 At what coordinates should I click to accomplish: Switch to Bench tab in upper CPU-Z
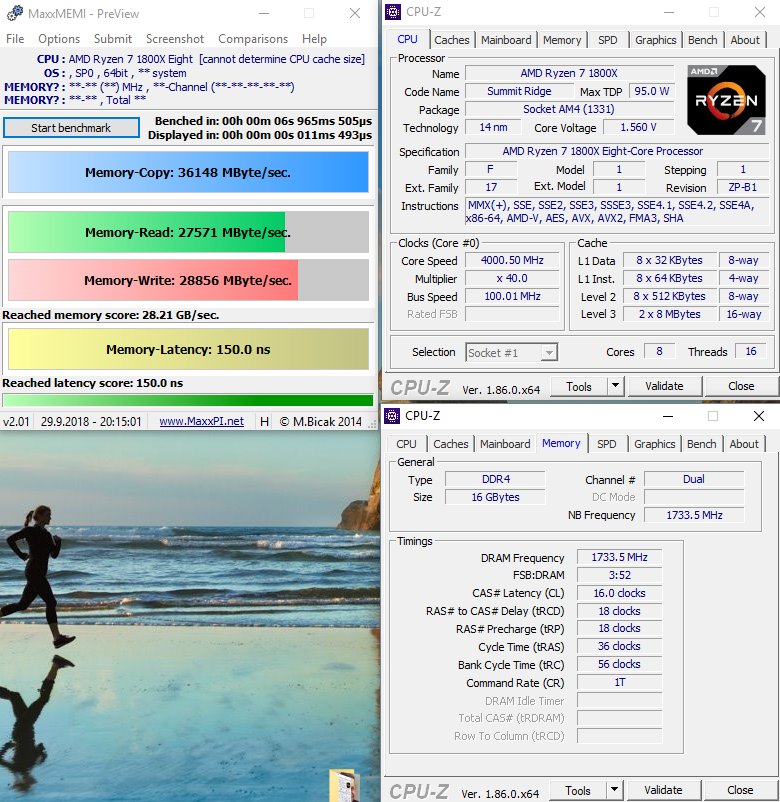click(x=702, y=40)
